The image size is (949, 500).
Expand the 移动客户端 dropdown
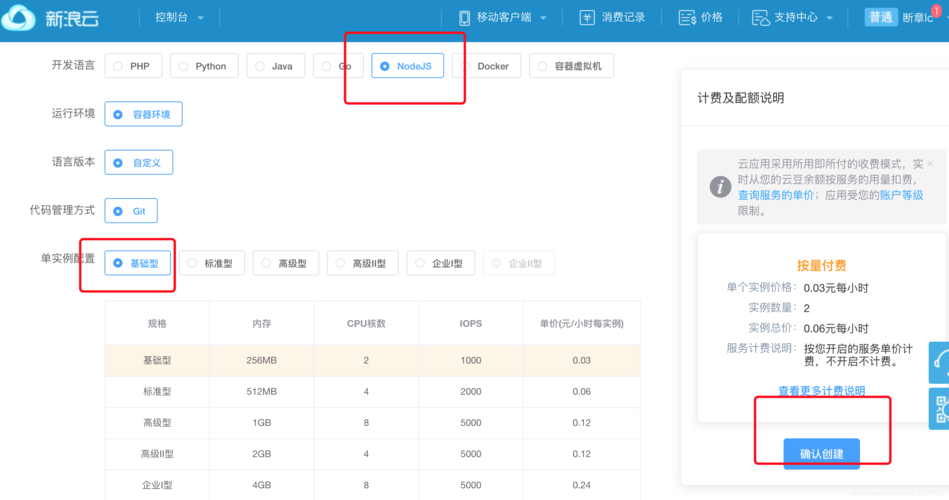tap(543, 18)
